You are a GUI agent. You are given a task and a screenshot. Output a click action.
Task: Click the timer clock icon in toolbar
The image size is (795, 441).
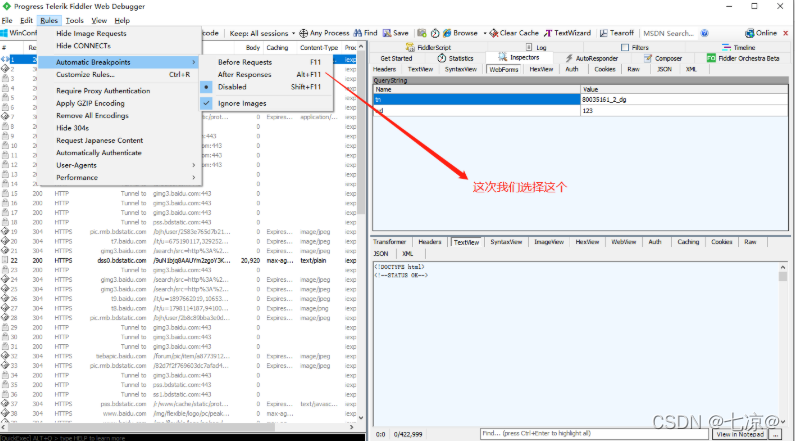(x=435, y=33)
